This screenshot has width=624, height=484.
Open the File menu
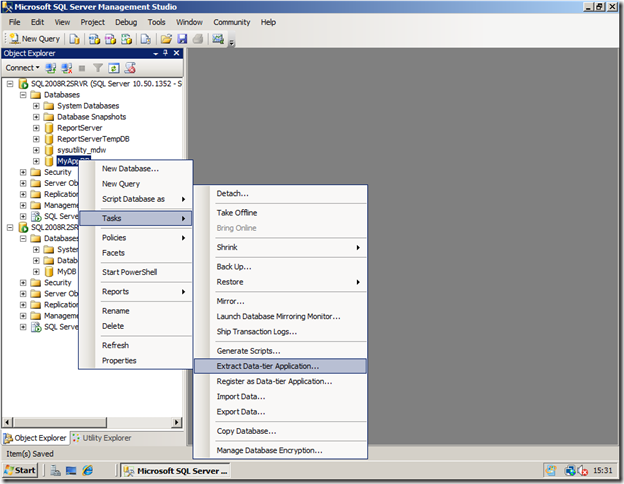tap(15, 22)
